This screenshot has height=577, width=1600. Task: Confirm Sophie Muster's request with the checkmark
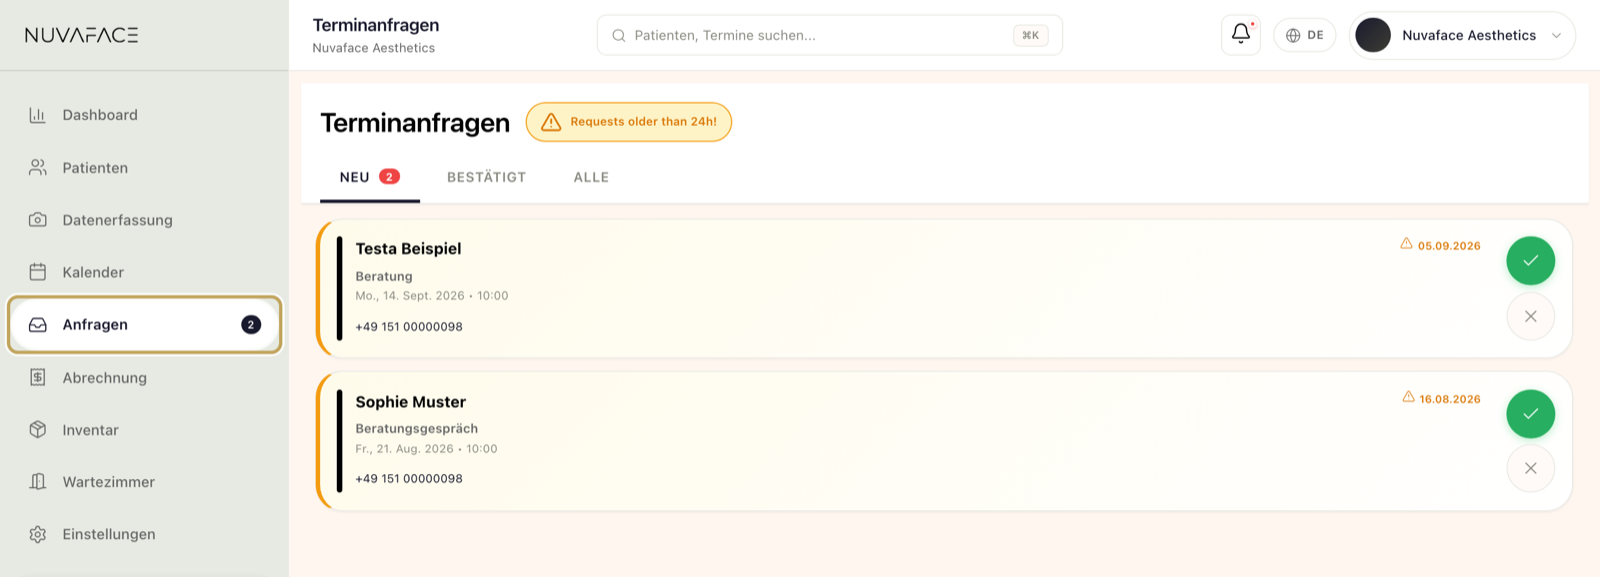pyautogui.click(x=1530, y=414)
